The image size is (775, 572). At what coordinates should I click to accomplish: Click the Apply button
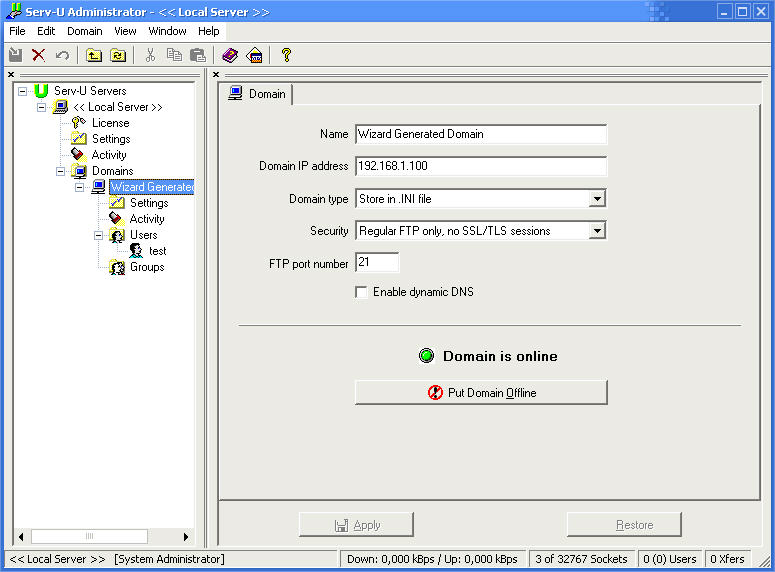coord(356,525)
